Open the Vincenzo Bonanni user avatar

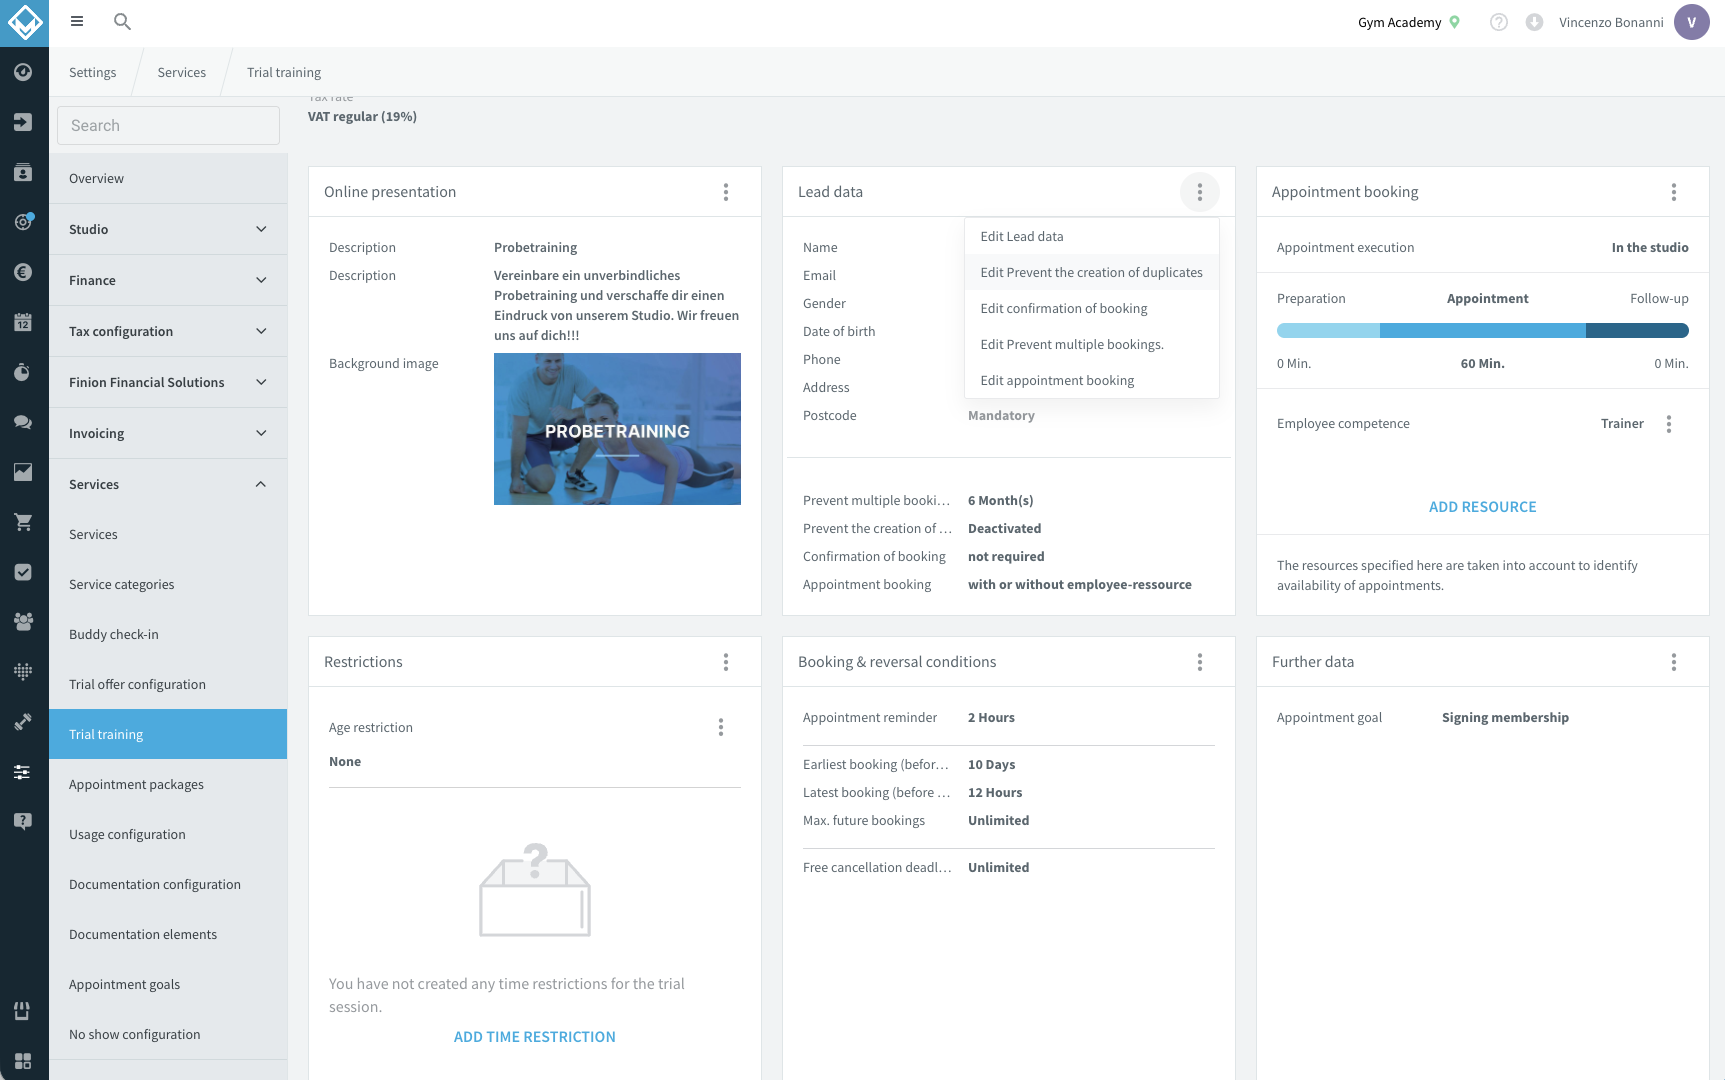[1692, 22]
